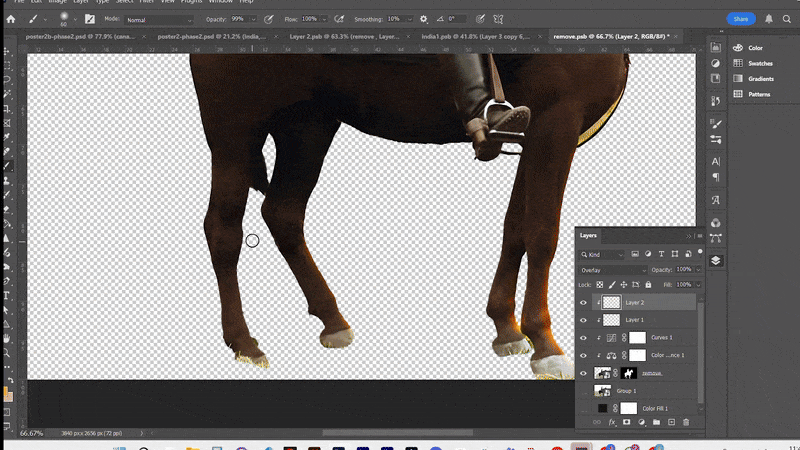Open Layers panel icon in dock
This screenshot has width=800, height=450.
click(x=716, y=261)
